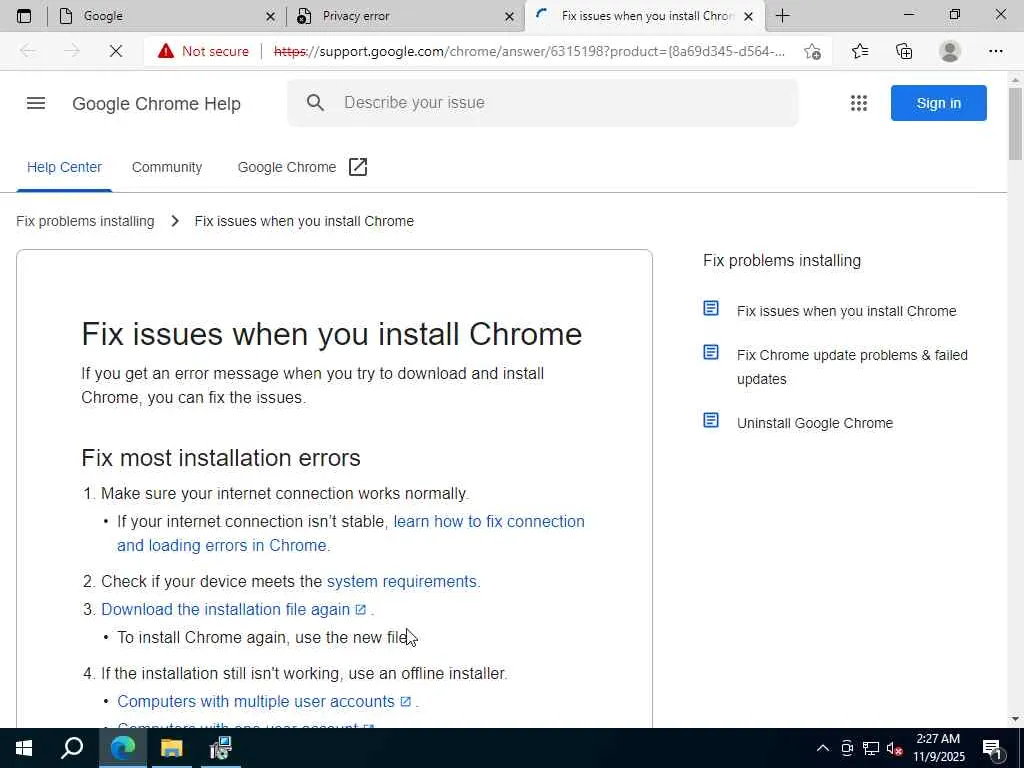The height and width of the screenshot is (768, 1024).
Task: Open the tab actions menu icon
Action: click(x=24, y=16)
